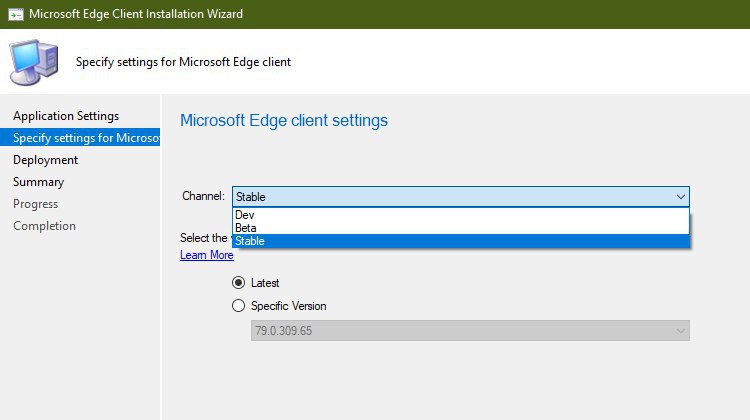The image size is (750, 420).
Task: Click the Completion step in the sidebar
Action: pyautogui.click(x=44, y=226)
